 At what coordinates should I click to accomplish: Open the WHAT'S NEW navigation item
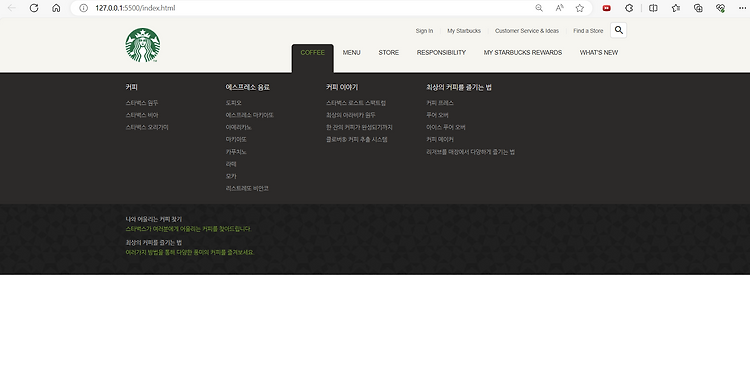(599, 53)
